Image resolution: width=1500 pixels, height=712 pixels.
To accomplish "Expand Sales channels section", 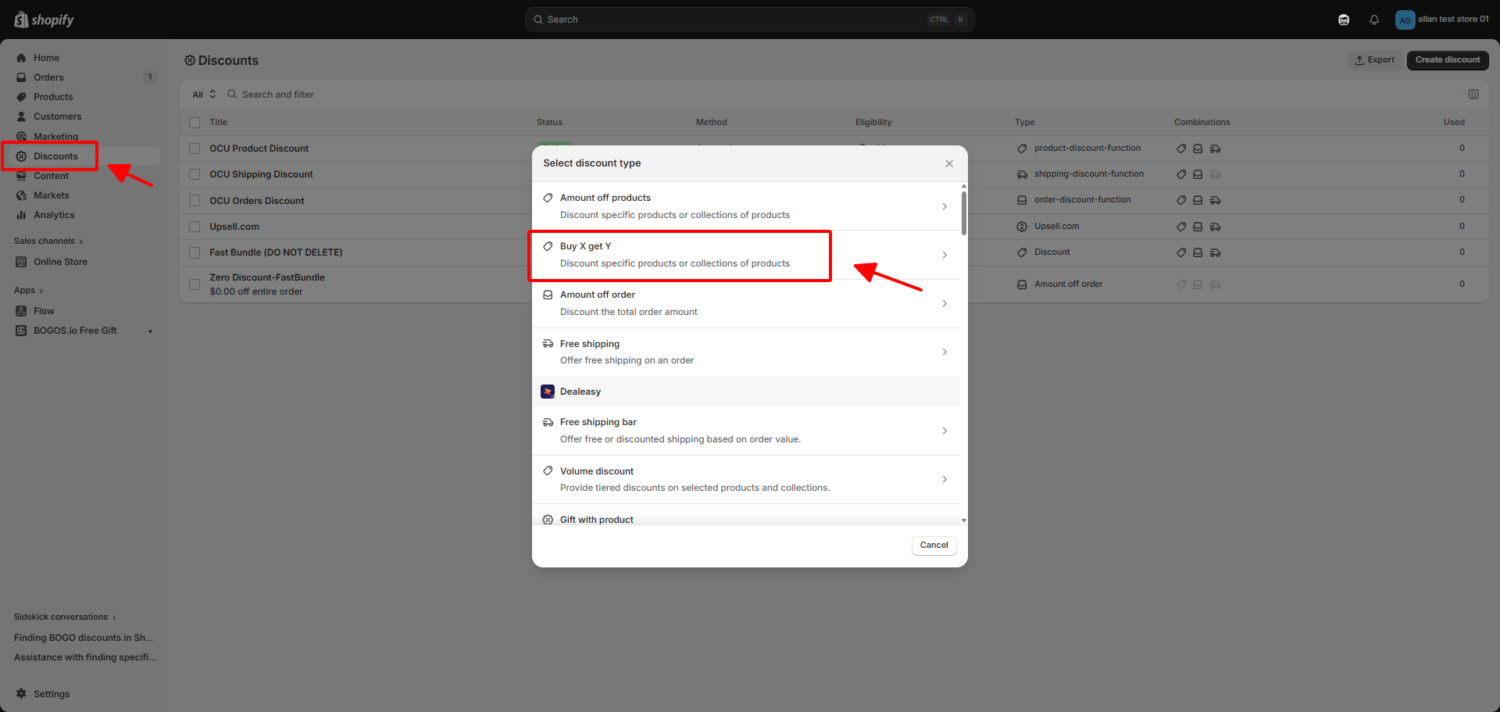I will (49, 241).
